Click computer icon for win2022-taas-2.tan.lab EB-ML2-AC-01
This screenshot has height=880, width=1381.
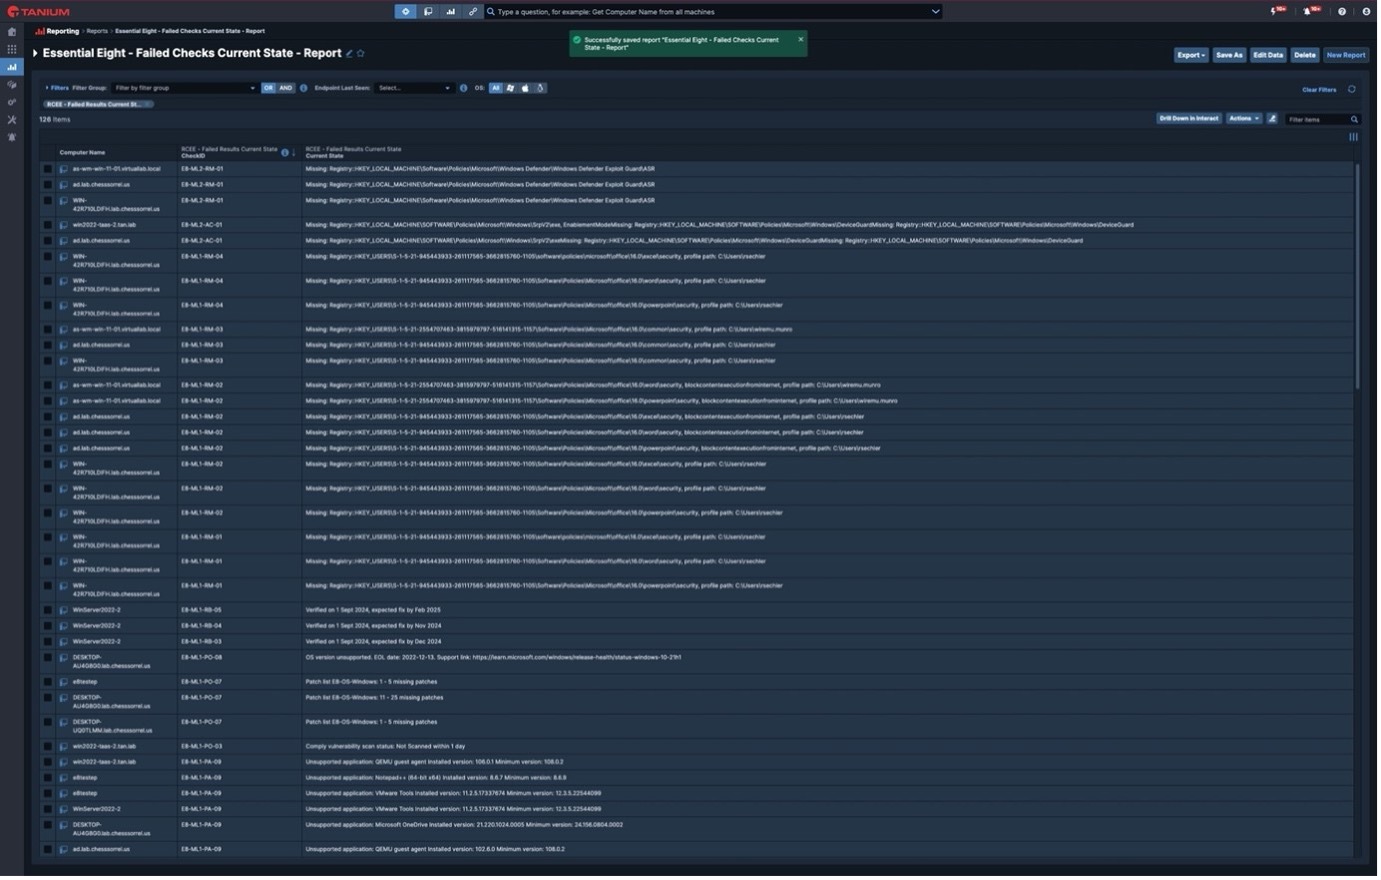(64, 226)
